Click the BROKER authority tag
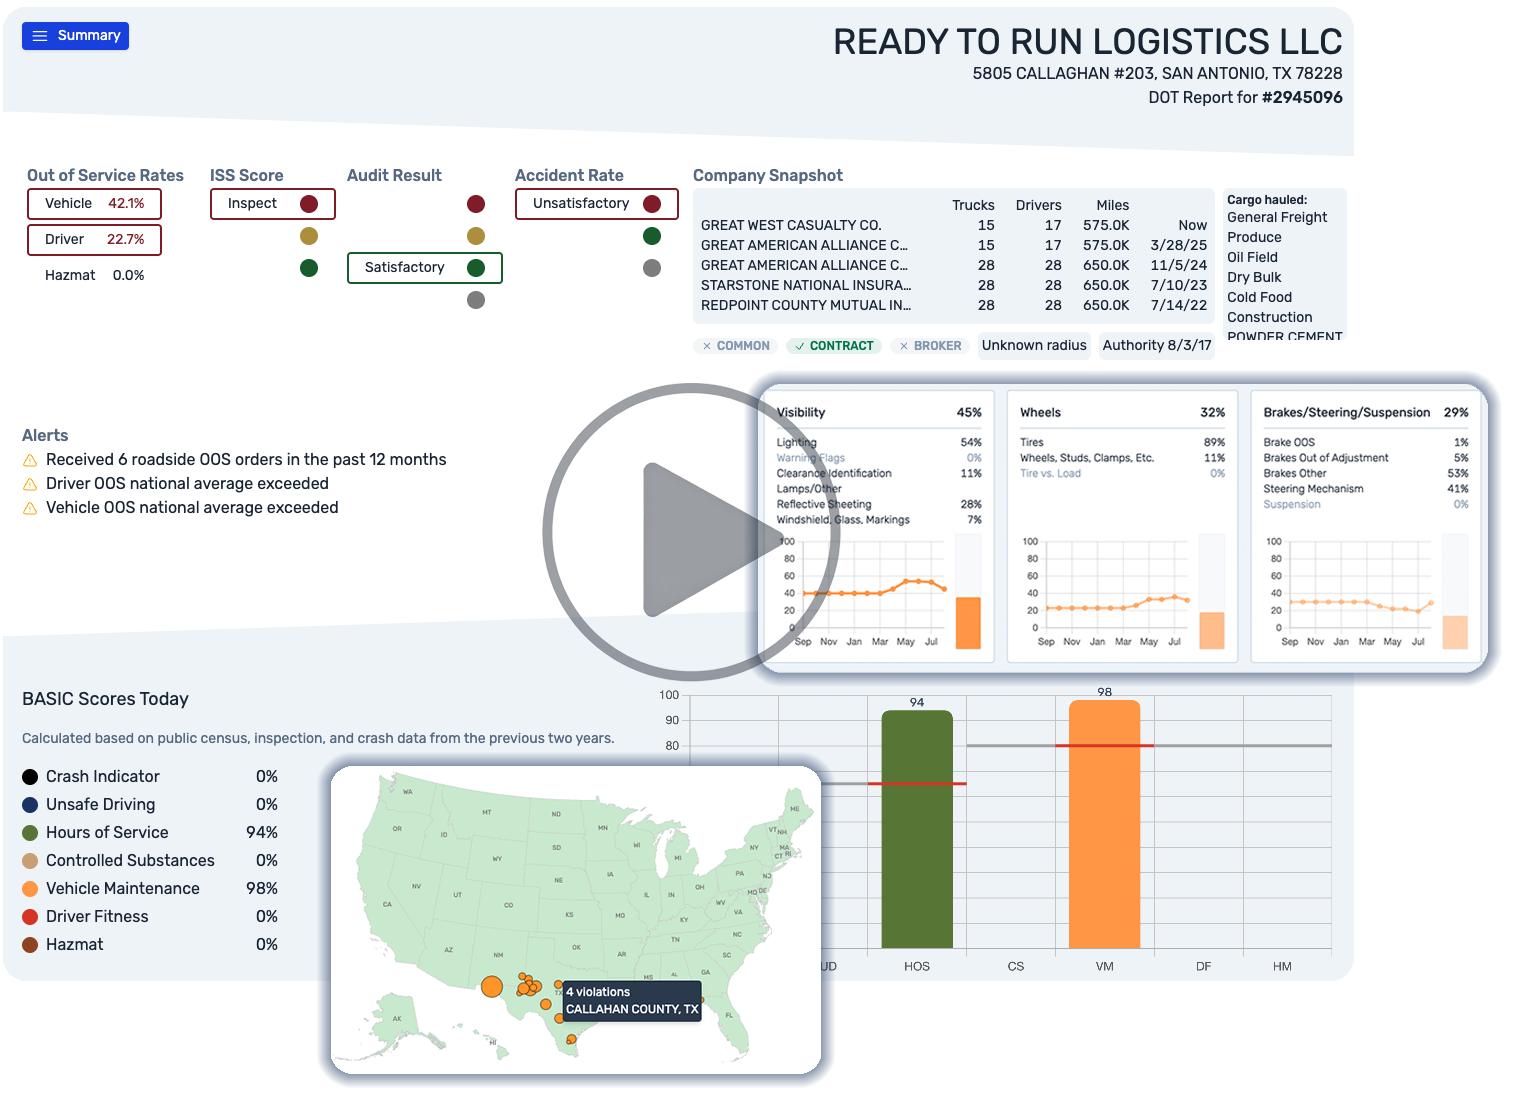 pyautogui.click(x=930, y=346)
